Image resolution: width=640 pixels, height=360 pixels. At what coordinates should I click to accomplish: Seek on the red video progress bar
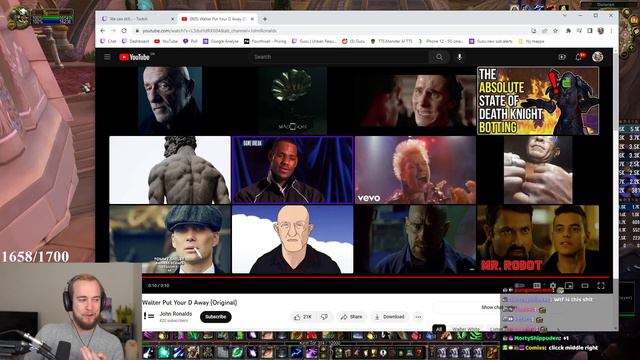coord(376,277)
